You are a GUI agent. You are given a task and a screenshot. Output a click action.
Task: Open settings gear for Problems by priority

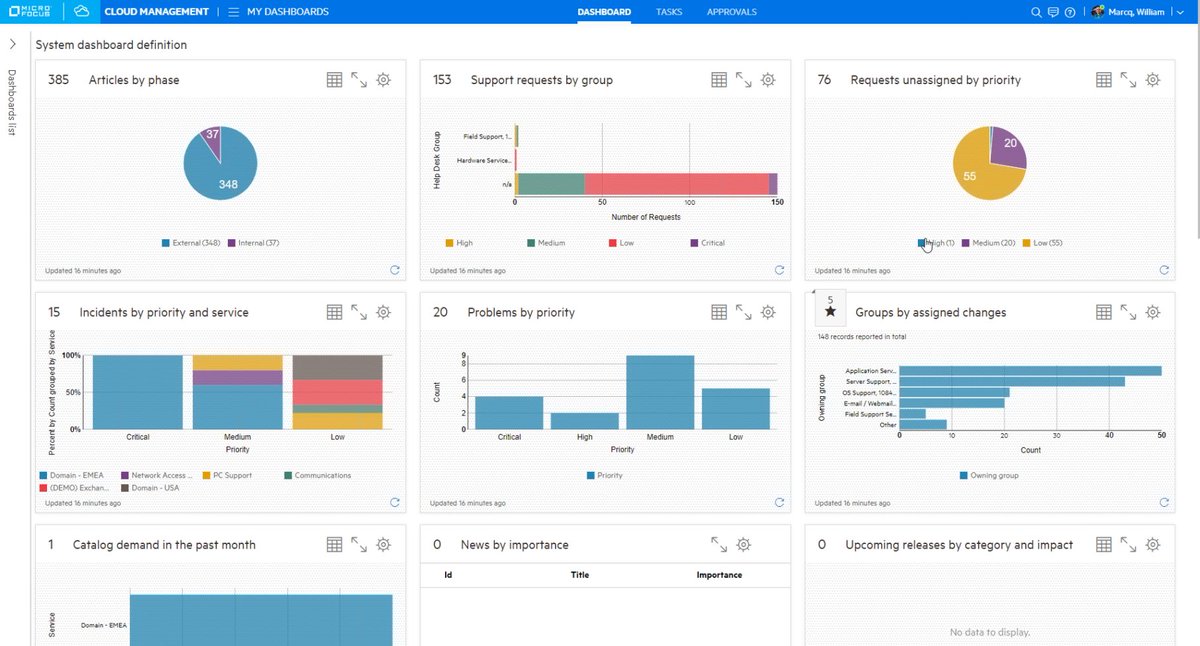tap(768, 313)
